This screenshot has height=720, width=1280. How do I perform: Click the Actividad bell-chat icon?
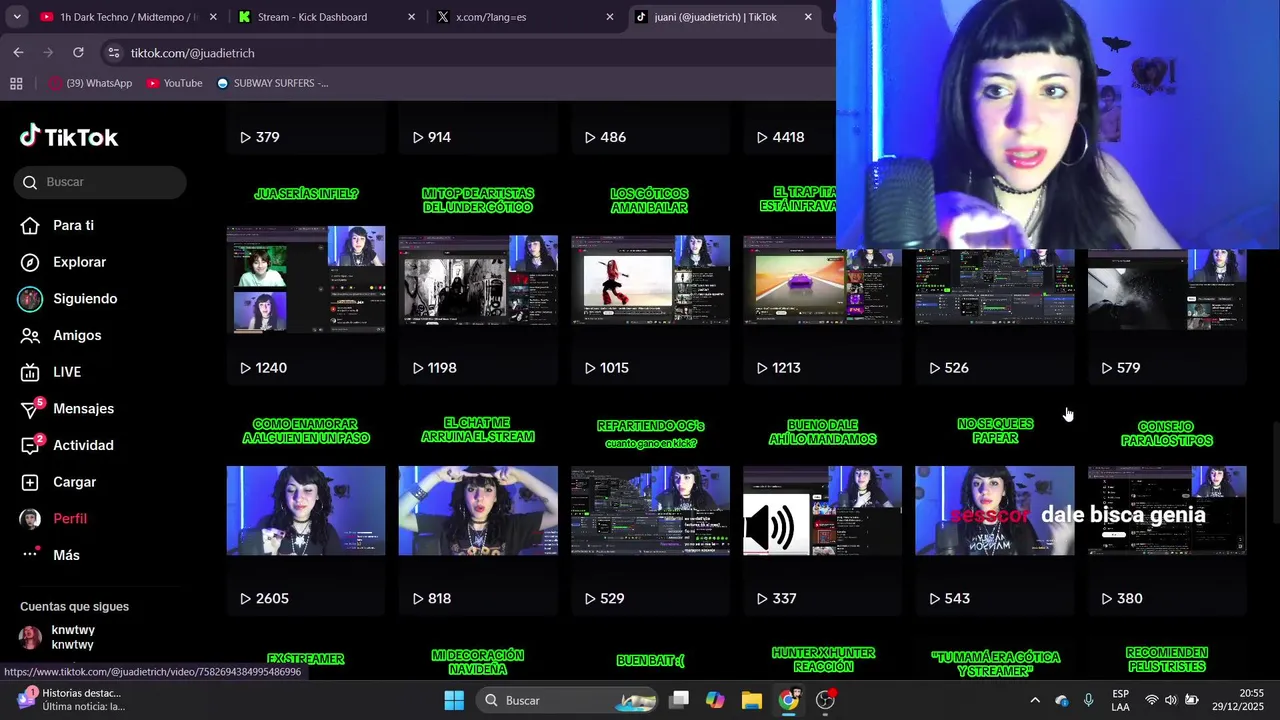tap(31, 445)
